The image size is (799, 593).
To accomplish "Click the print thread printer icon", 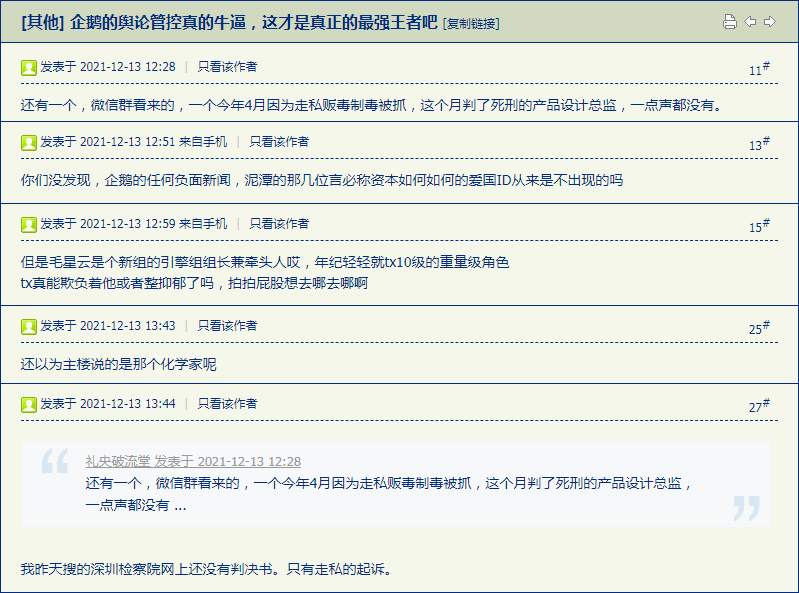I will 730,22.
